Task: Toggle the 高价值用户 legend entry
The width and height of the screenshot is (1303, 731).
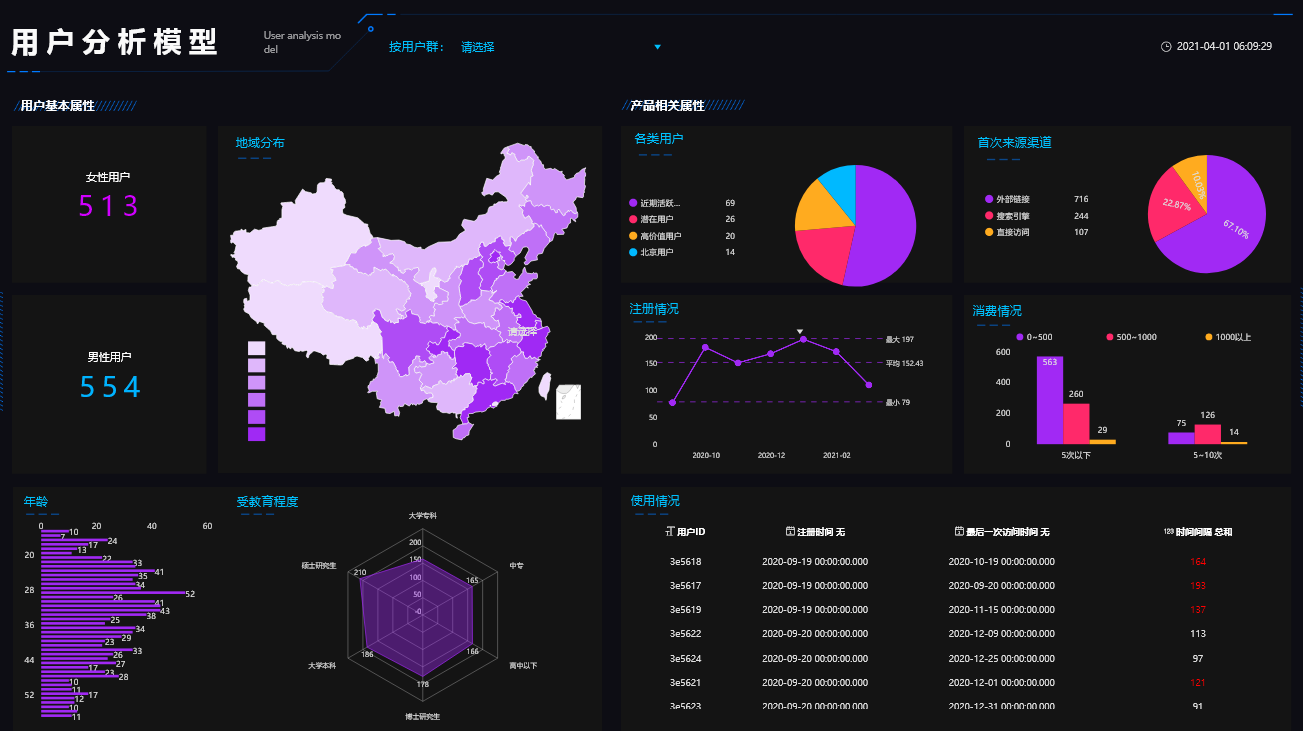Action: pos(656,236)
